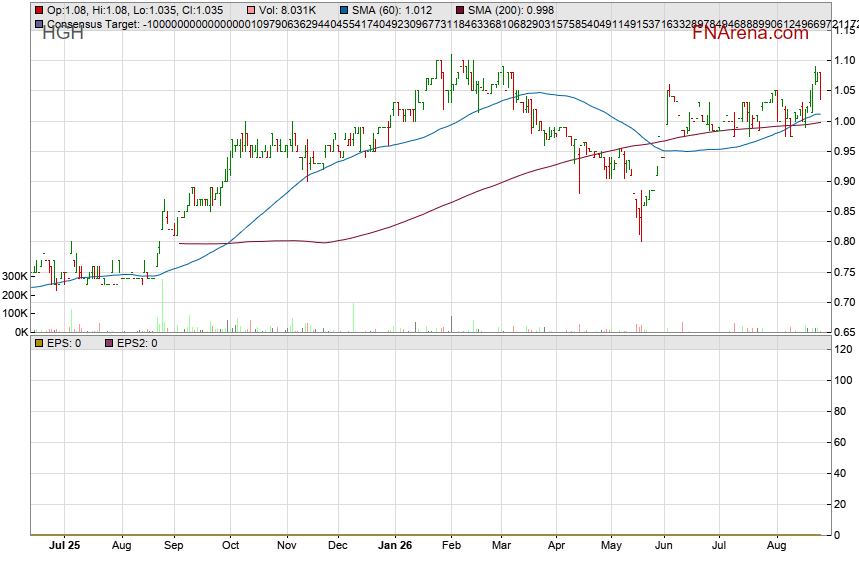Click the 'Jul 25' date axis label
Image resolution: width=859 pixels, height=566 pixels.
click(x=64, y=546)
